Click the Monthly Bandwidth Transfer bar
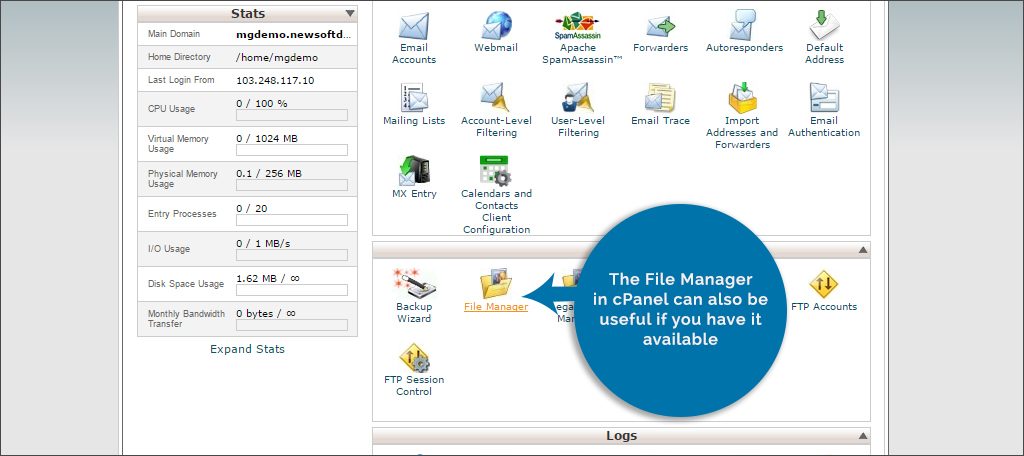Screen dimensions: 1024x456 292,325
